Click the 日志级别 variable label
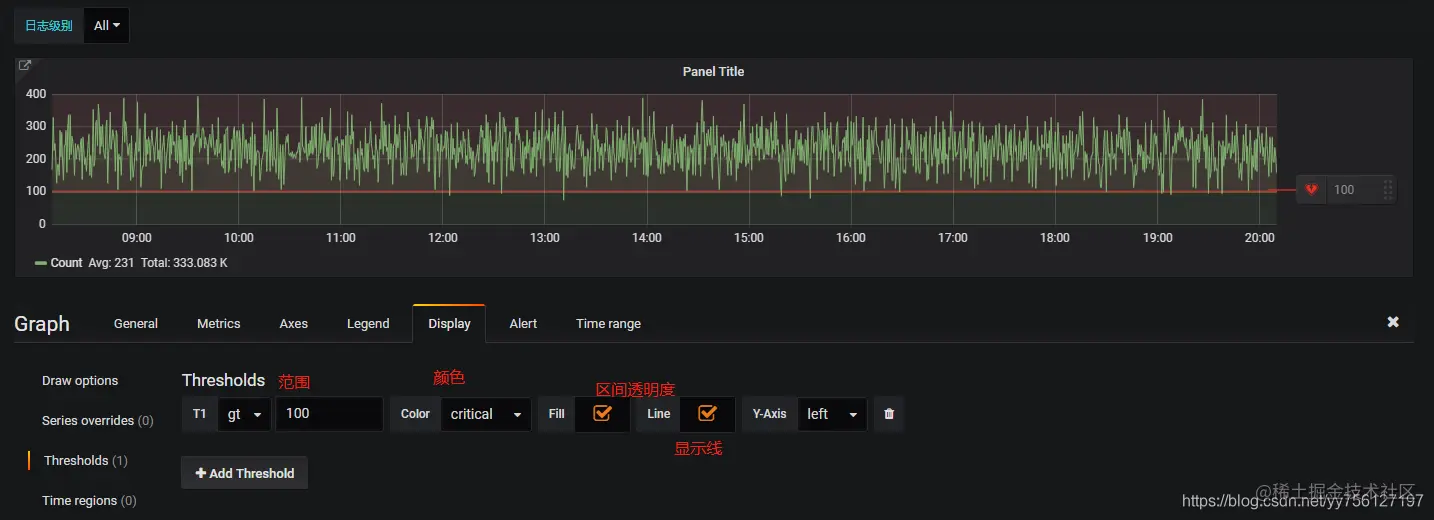1434x520 pixels. 49,26
